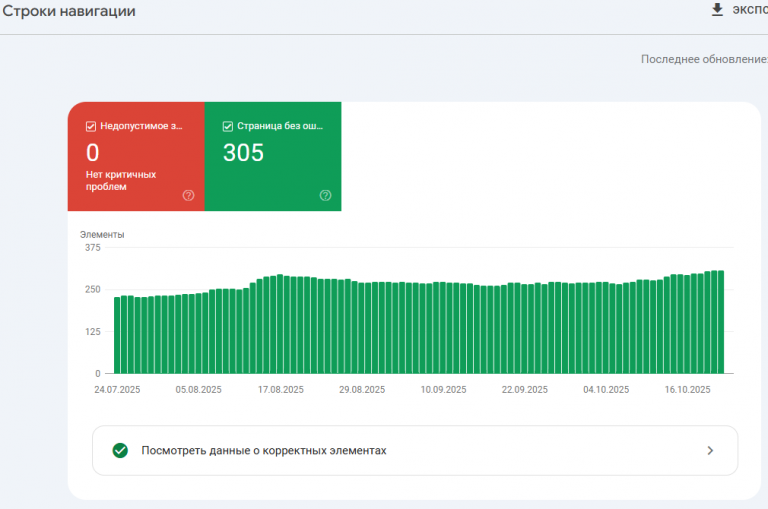The height and width of the screenshot is (509, 768).
Task: Click the first chart bar above 24.07.2025
Action: point(117,335)
